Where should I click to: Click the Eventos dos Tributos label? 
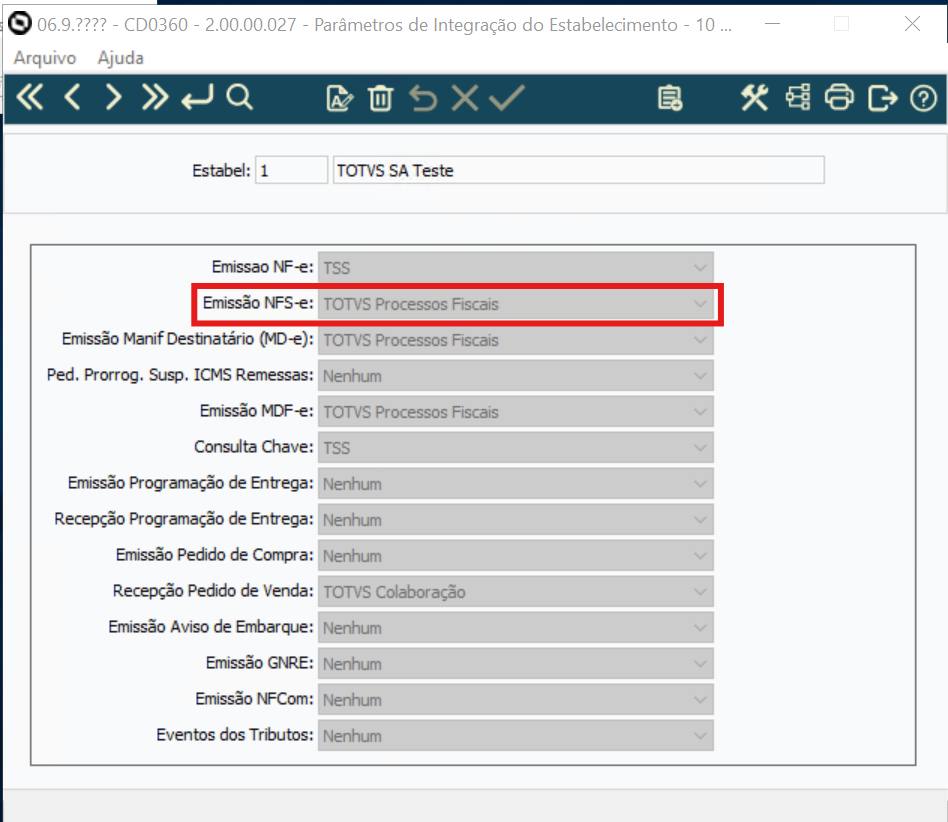pyautogui.click(x=235, y=734)
